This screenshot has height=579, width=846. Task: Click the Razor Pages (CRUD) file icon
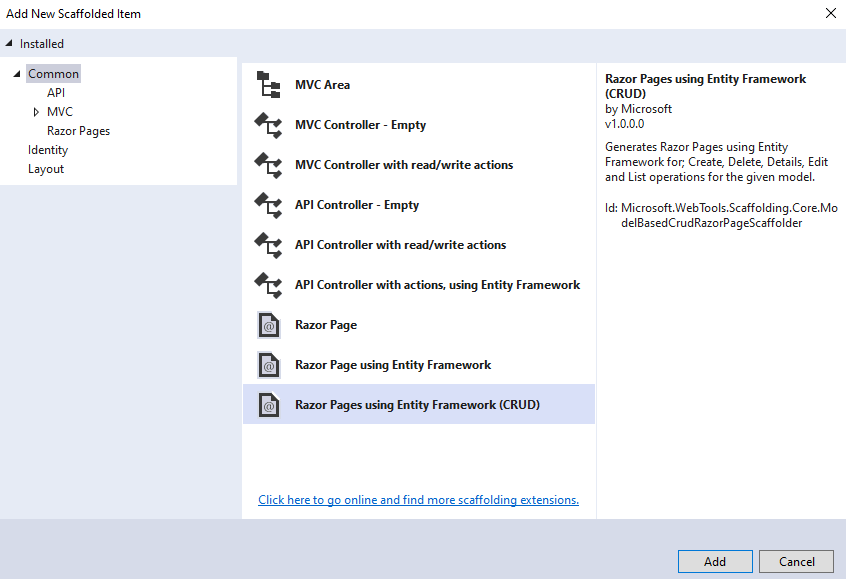point(269,405)
